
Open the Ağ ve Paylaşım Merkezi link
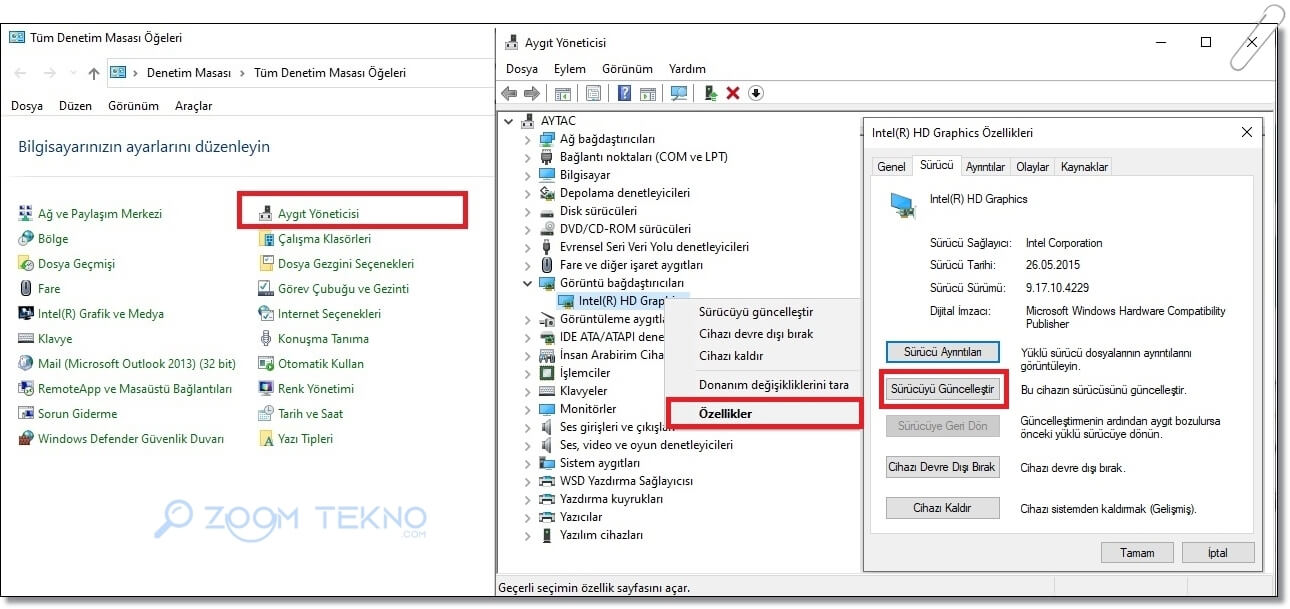click(x=100, y=214)
